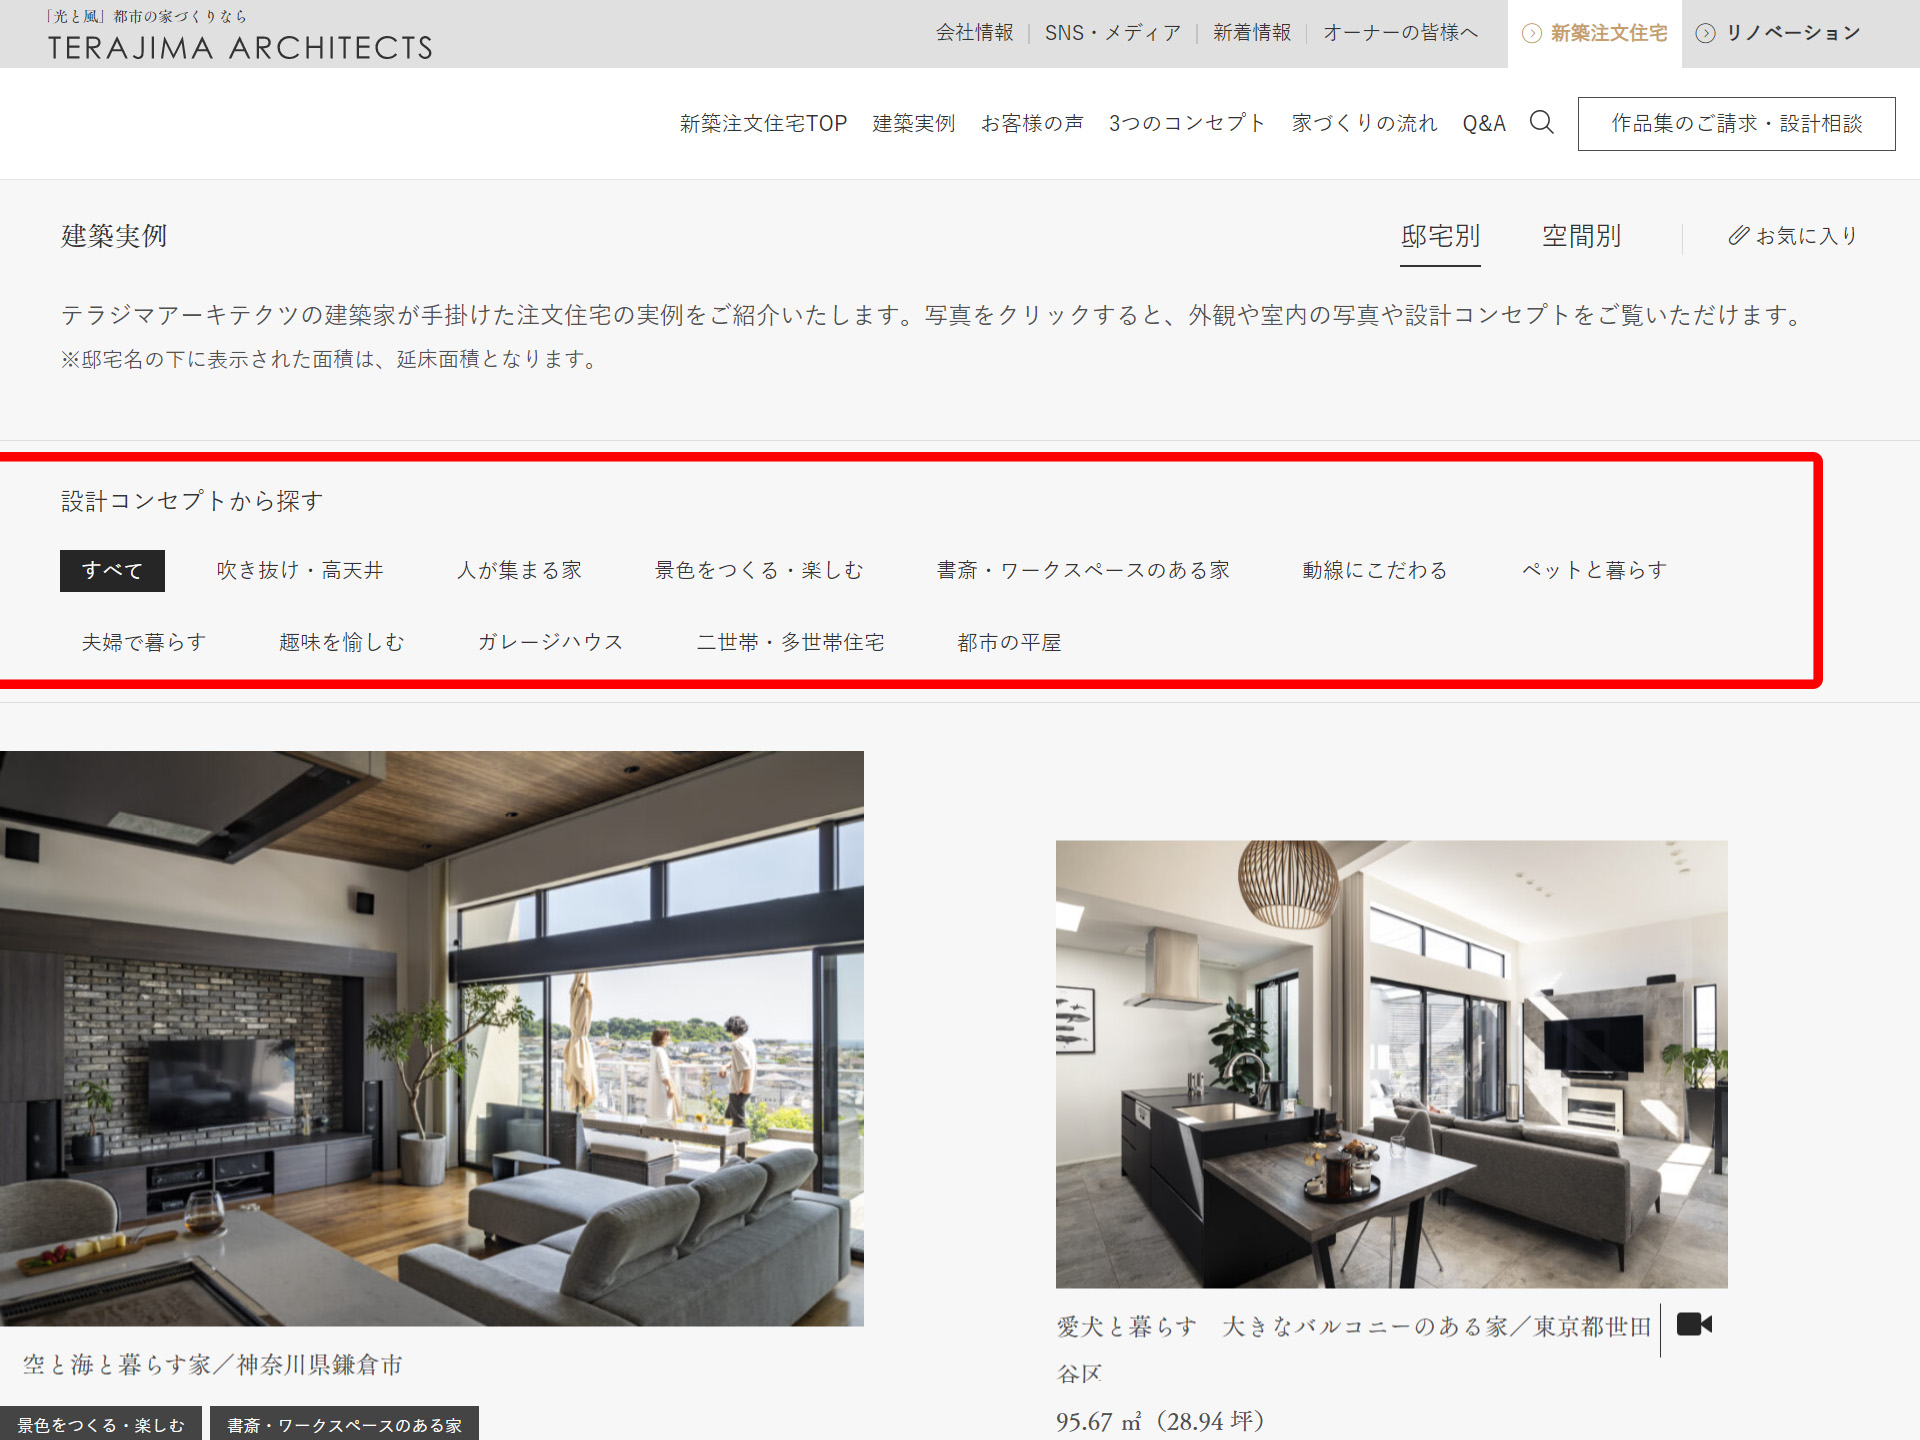Filter by 二世帯・多世帯住宅

tap(790, 643)
